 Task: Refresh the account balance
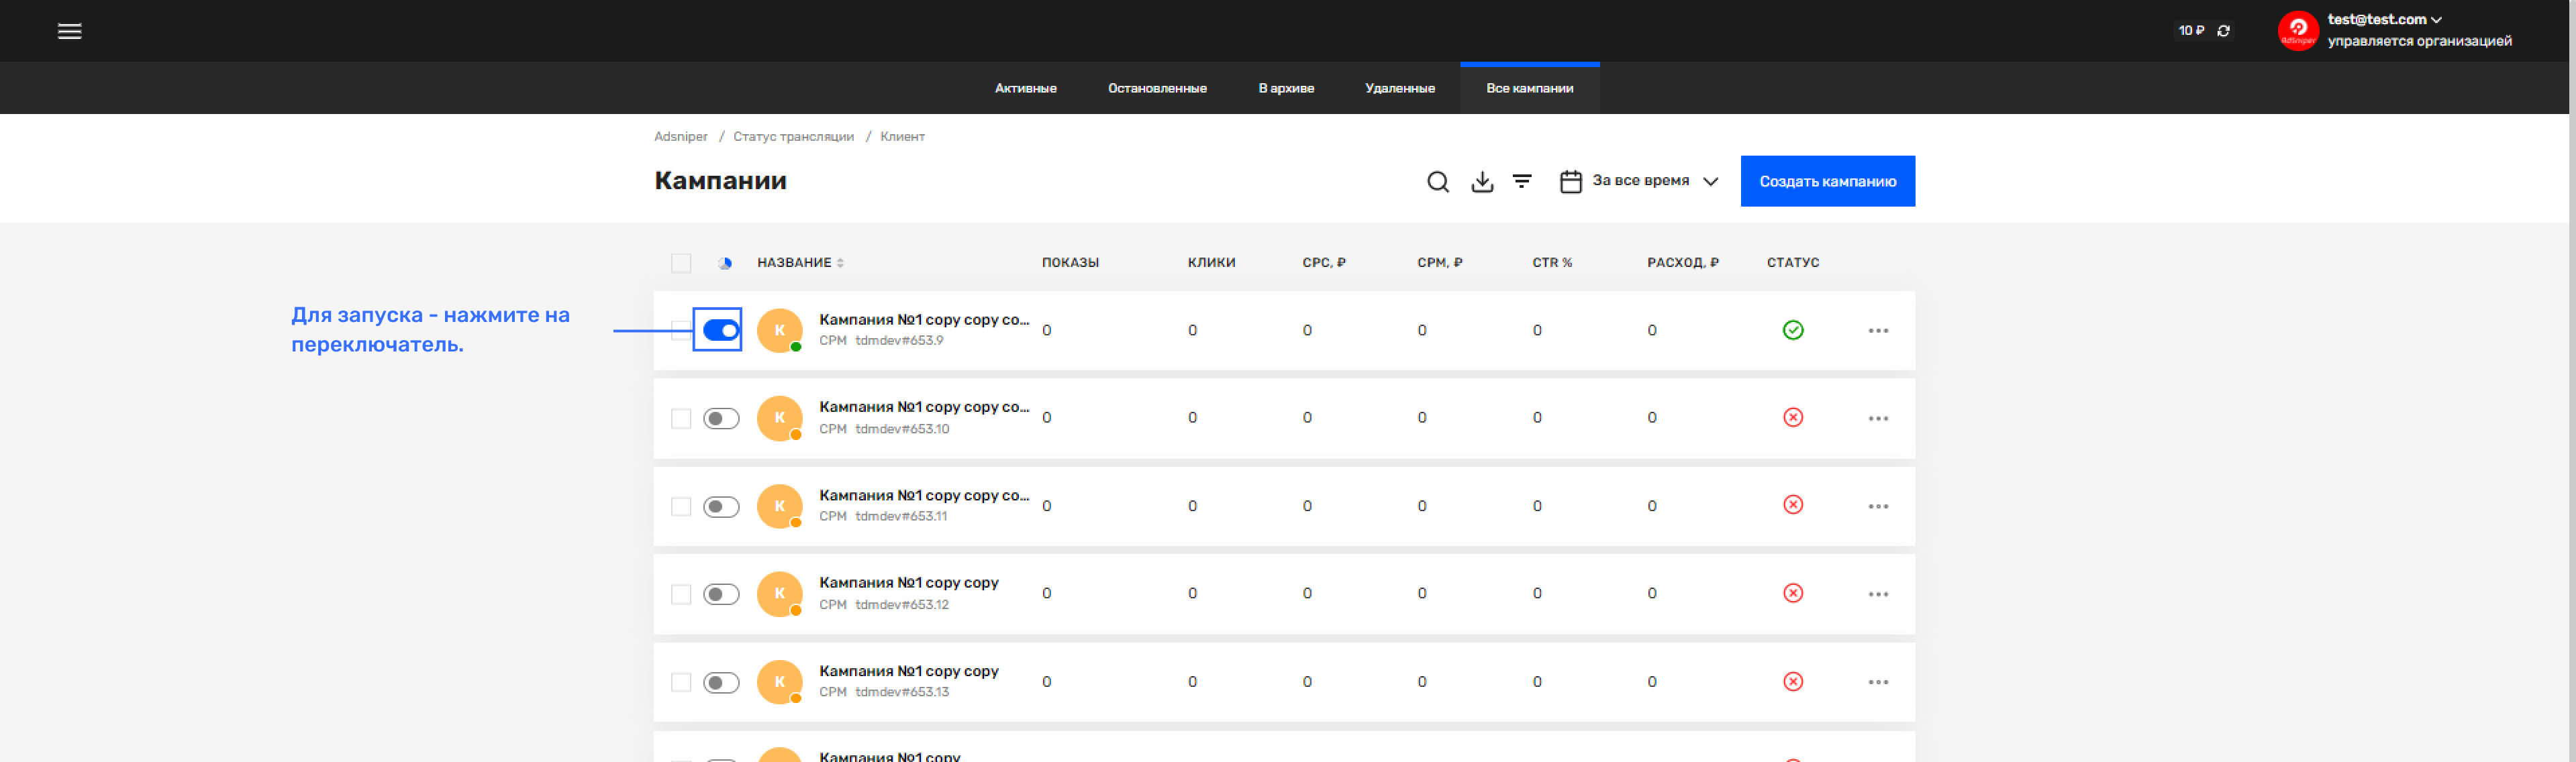point(2223,31)
